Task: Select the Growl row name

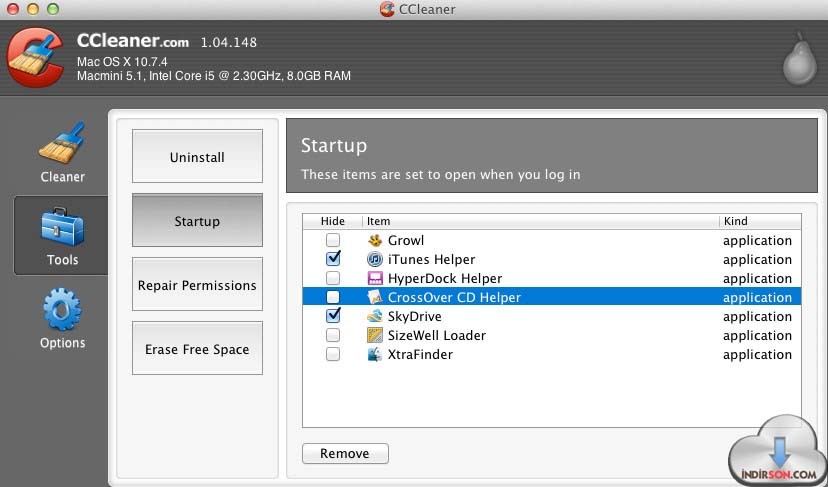Action: coord(406,241)
